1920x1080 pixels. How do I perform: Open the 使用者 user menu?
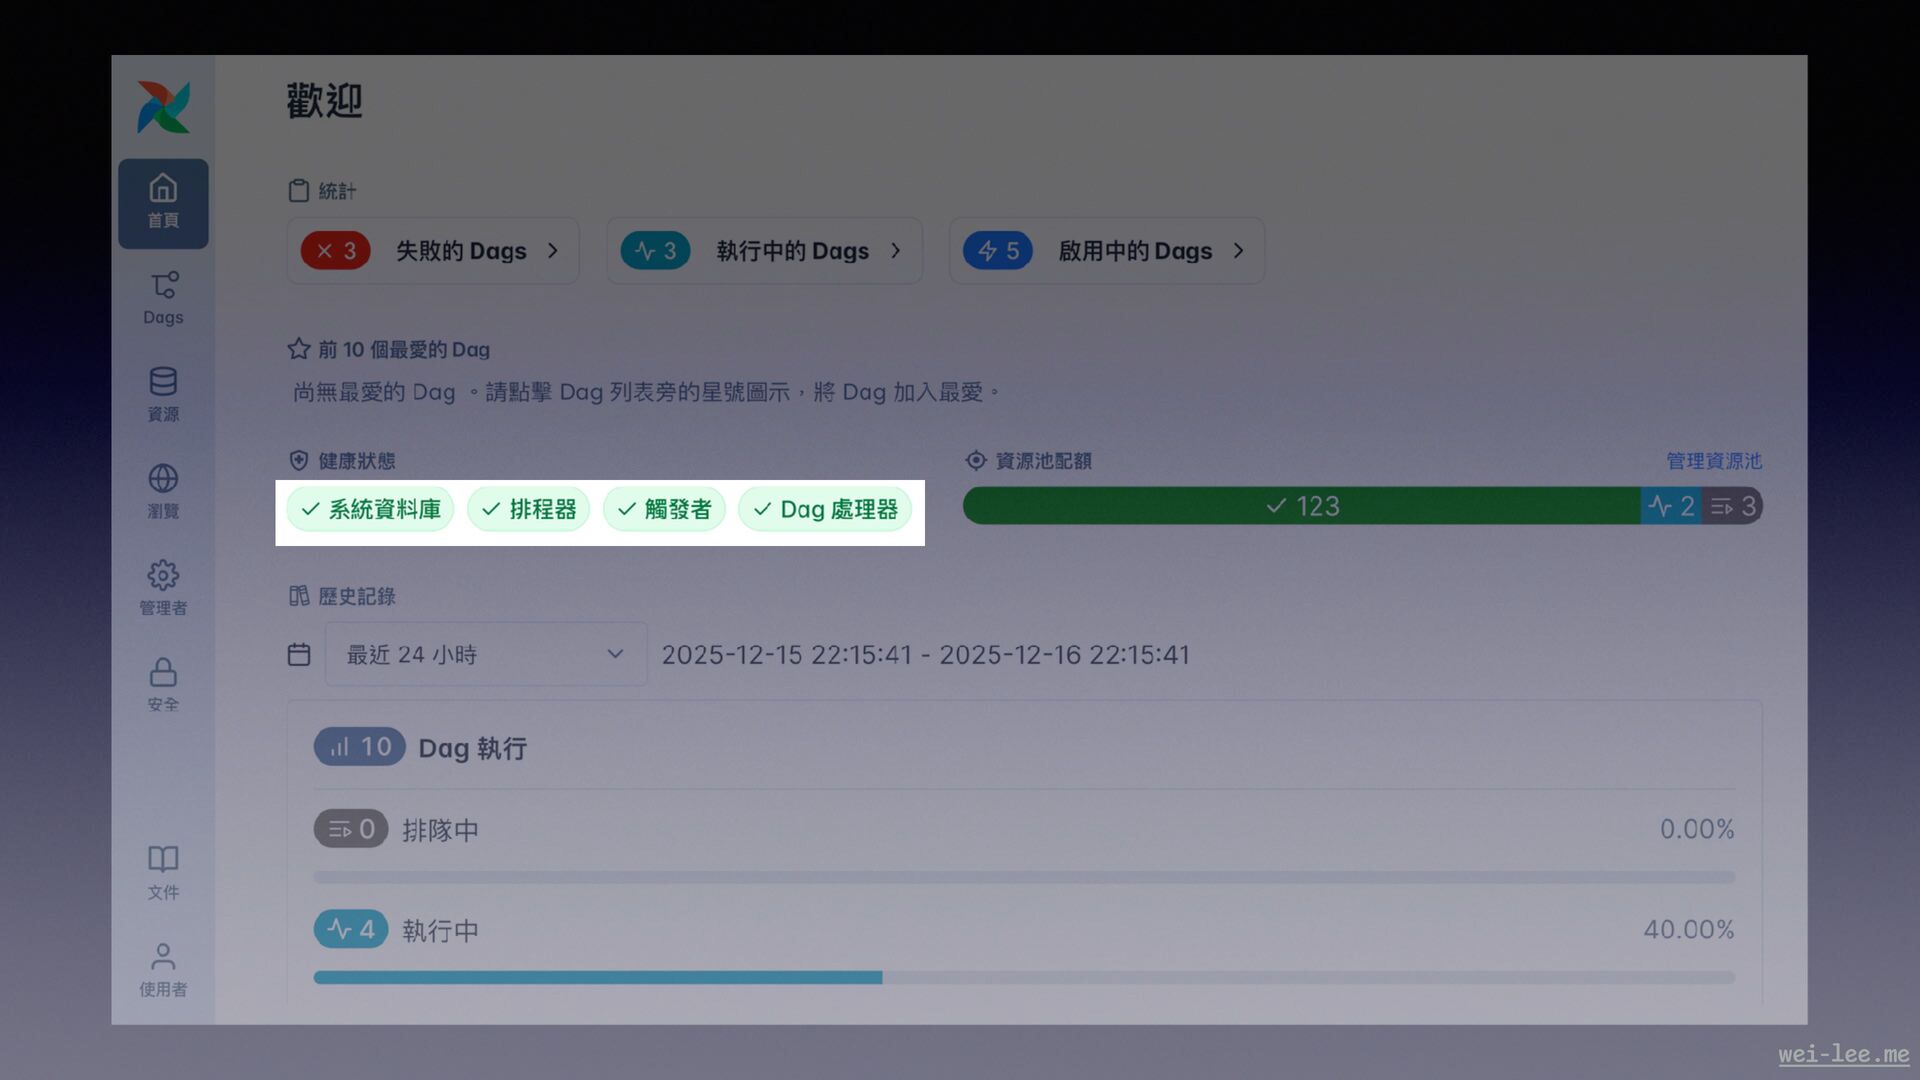point(163,969)
